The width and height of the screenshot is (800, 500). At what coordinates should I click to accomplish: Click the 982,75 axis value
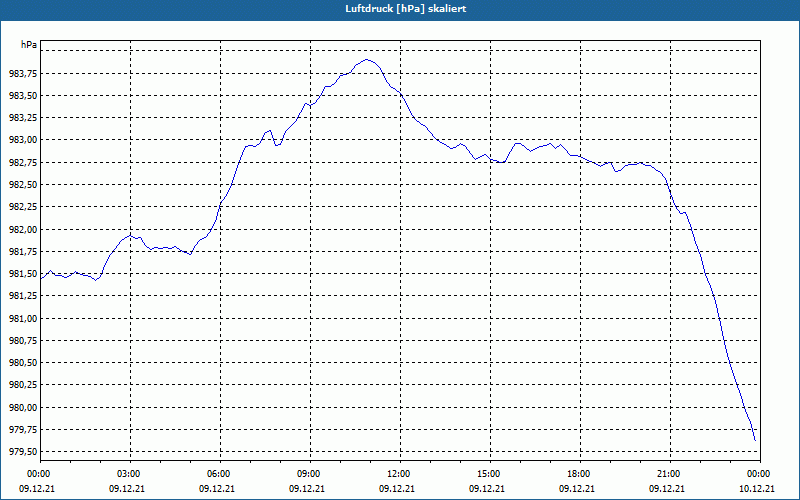23,163
